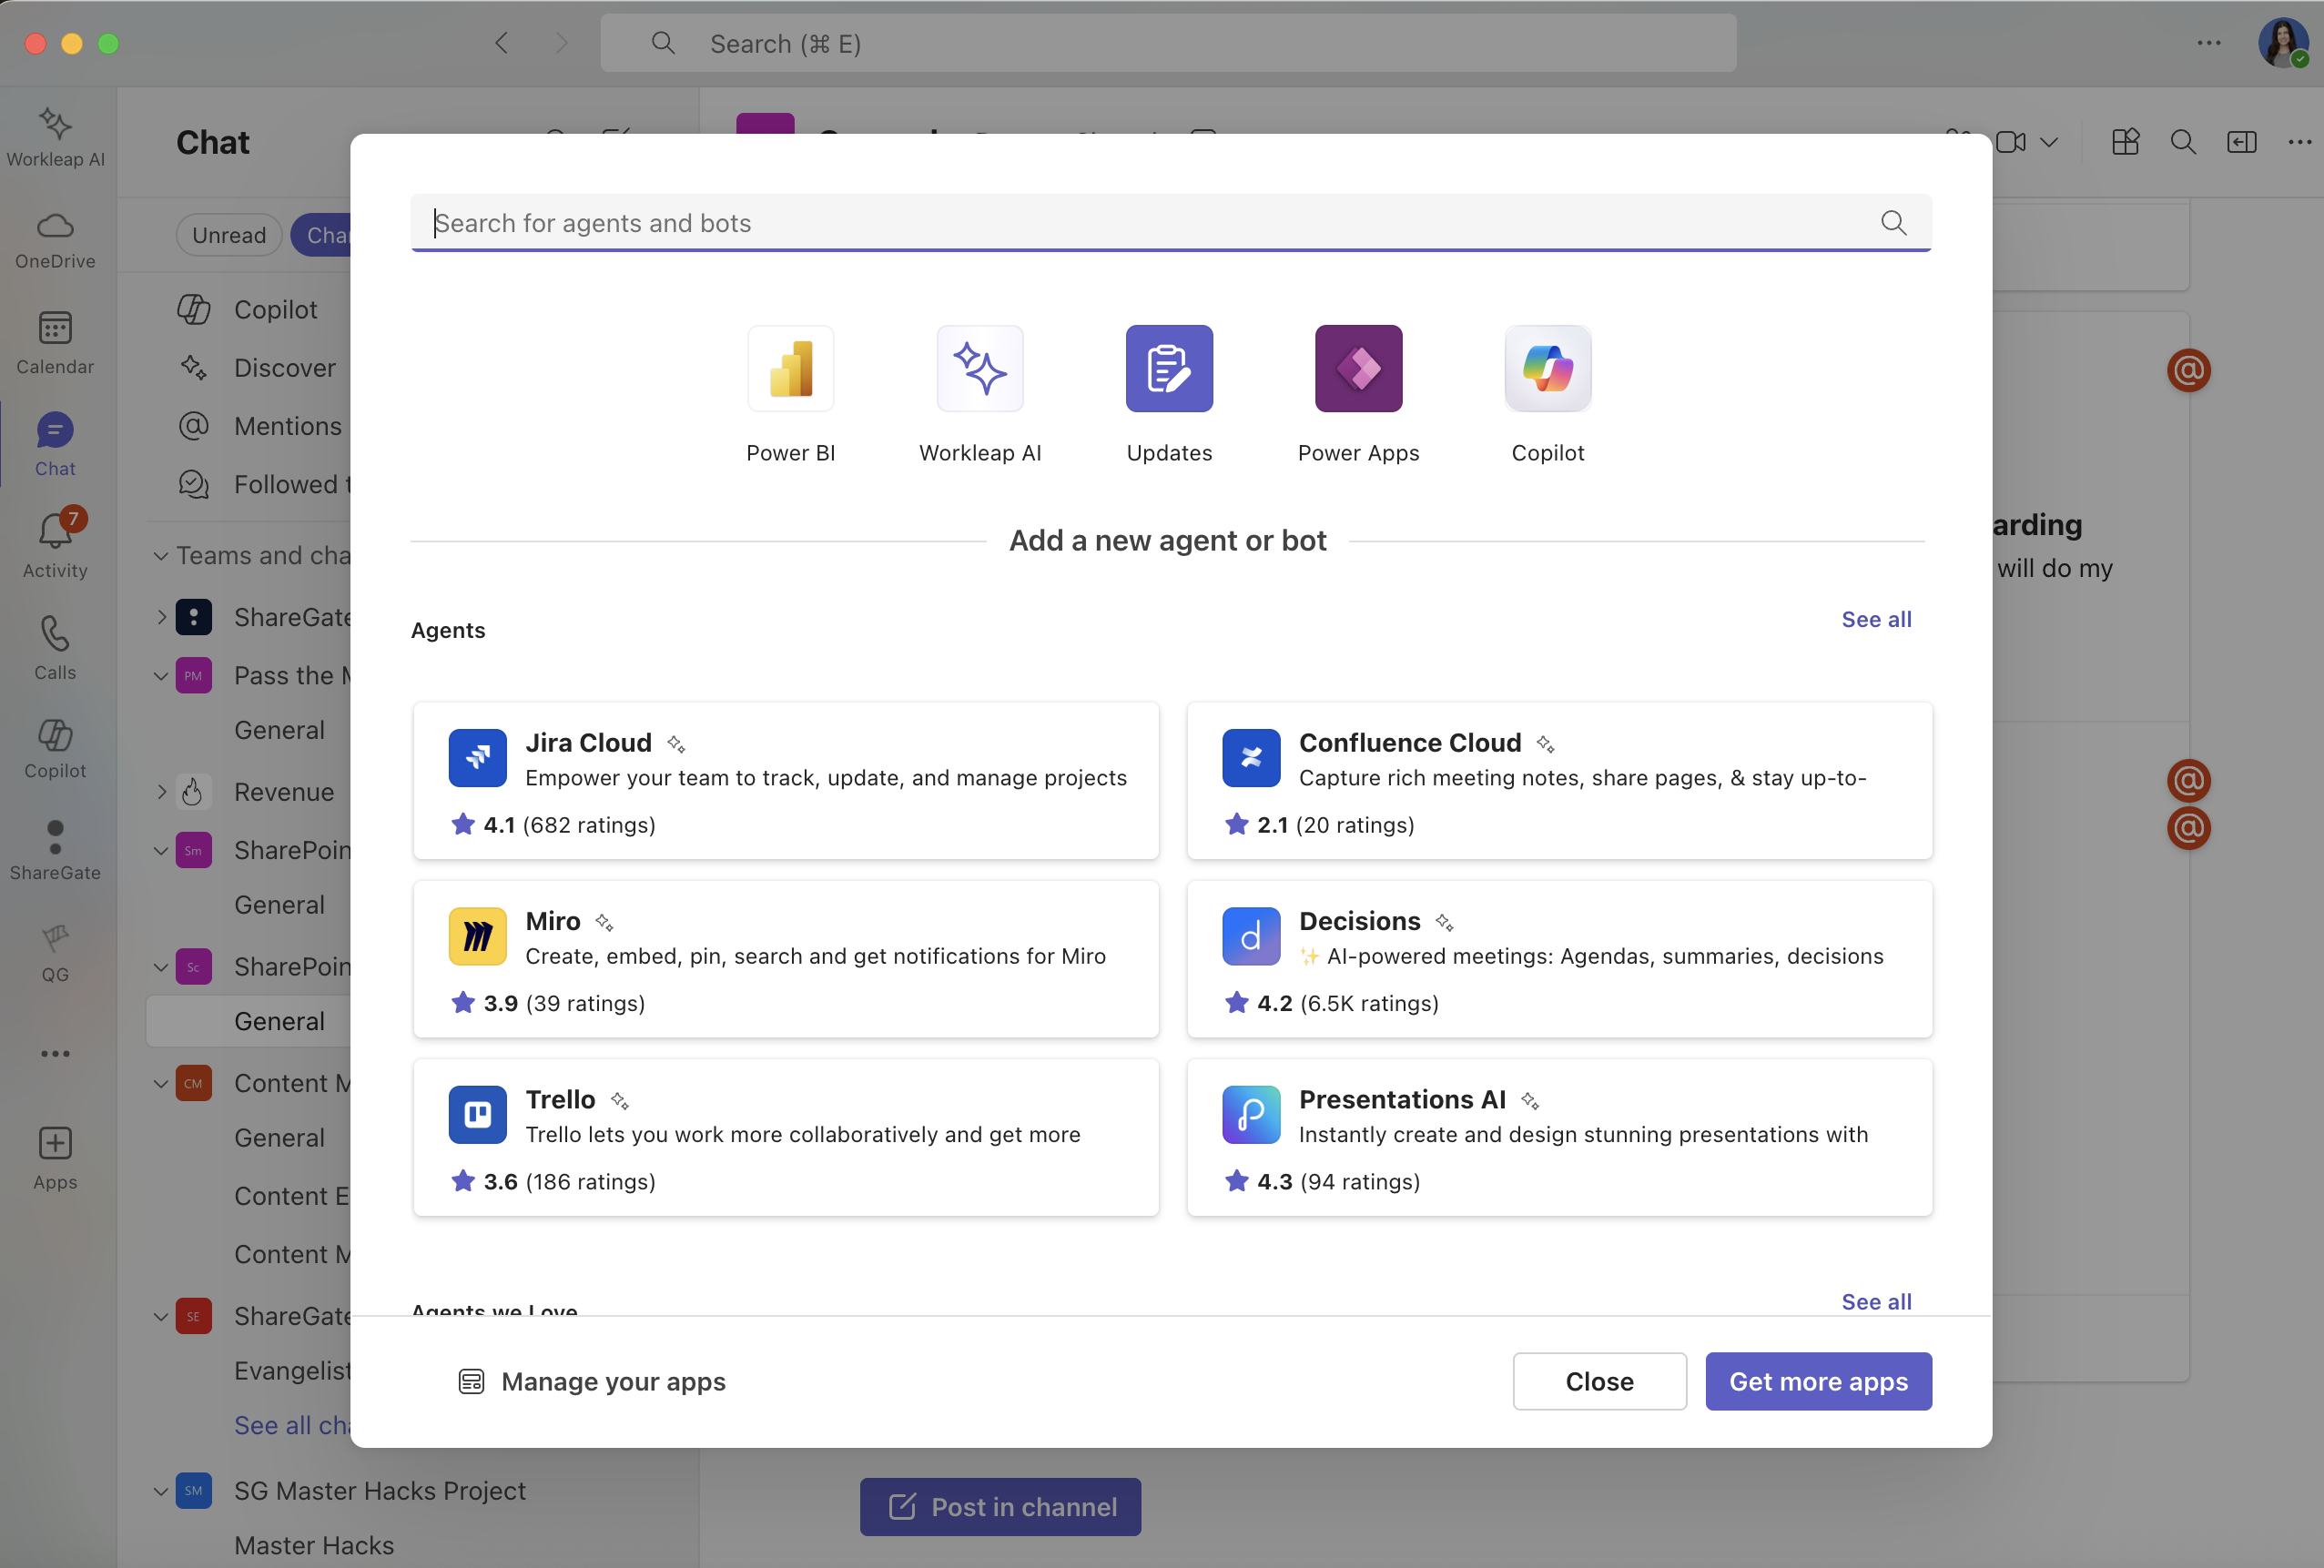Open the Updates app icon
2324x1568 pixels.
coord(1168,369)
